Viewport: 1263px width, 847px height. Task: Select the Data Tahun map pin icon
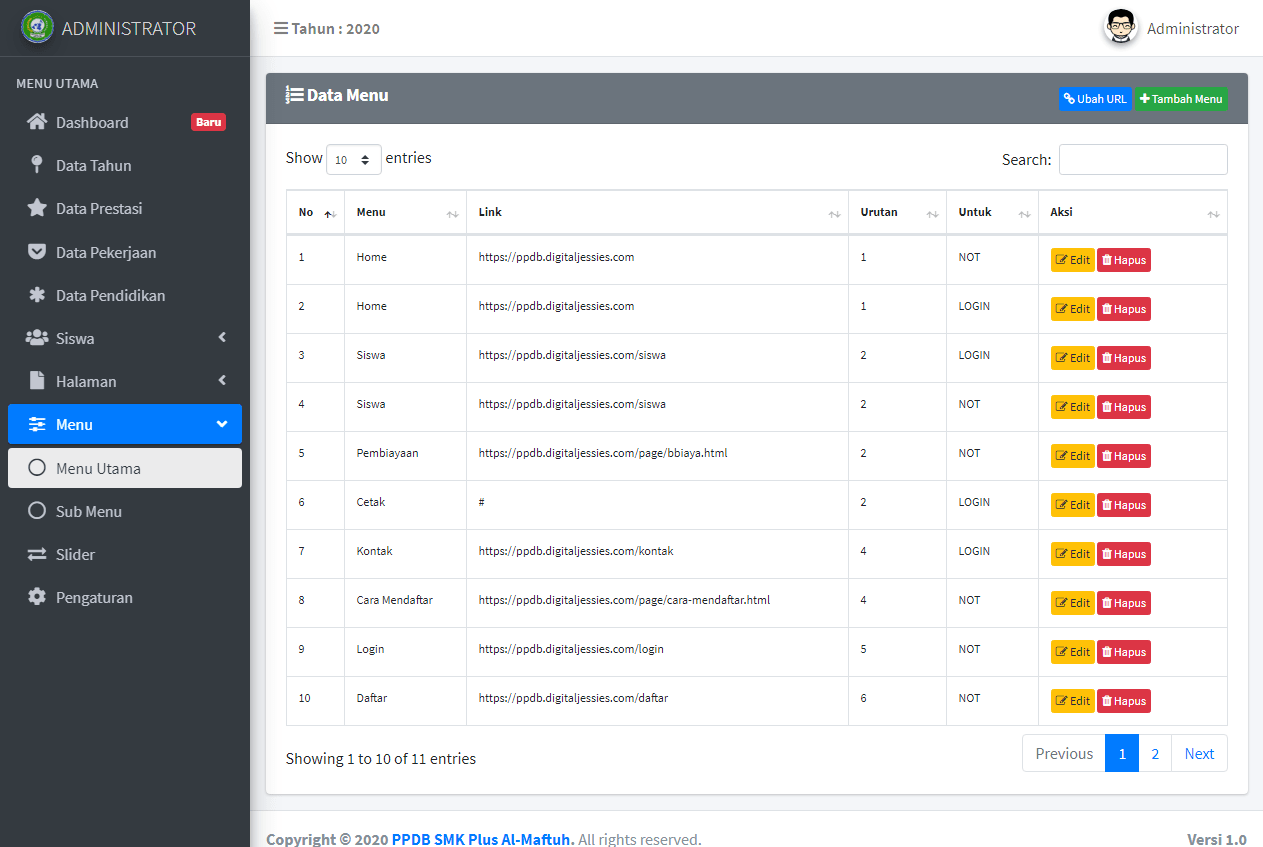pyautogui.click(x=37, y=165)
